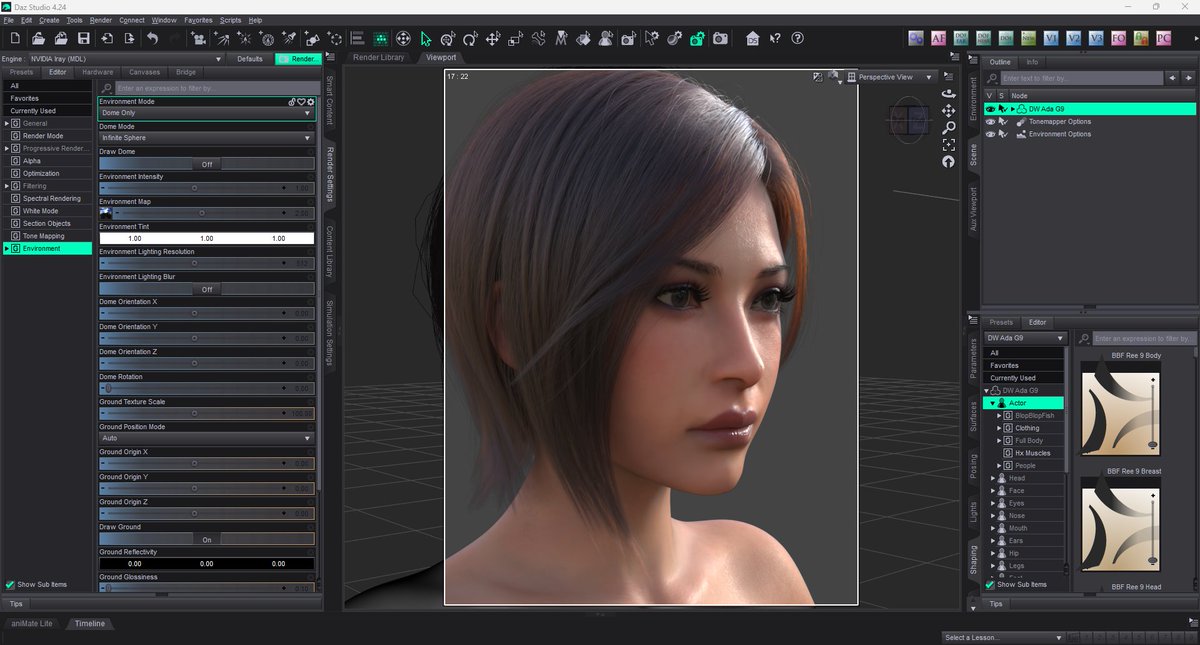Click the AF script shortcut icon

939,38
